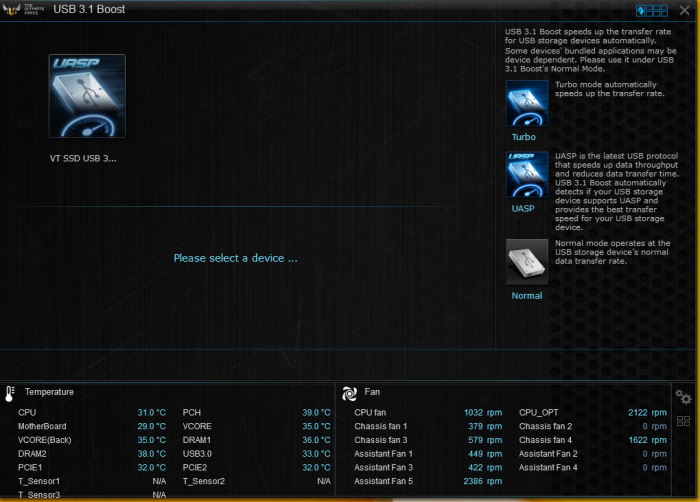The image size is (700, 502).
Task: Close the USB 3.1 Boost window
Action: [x=684, y=11]
